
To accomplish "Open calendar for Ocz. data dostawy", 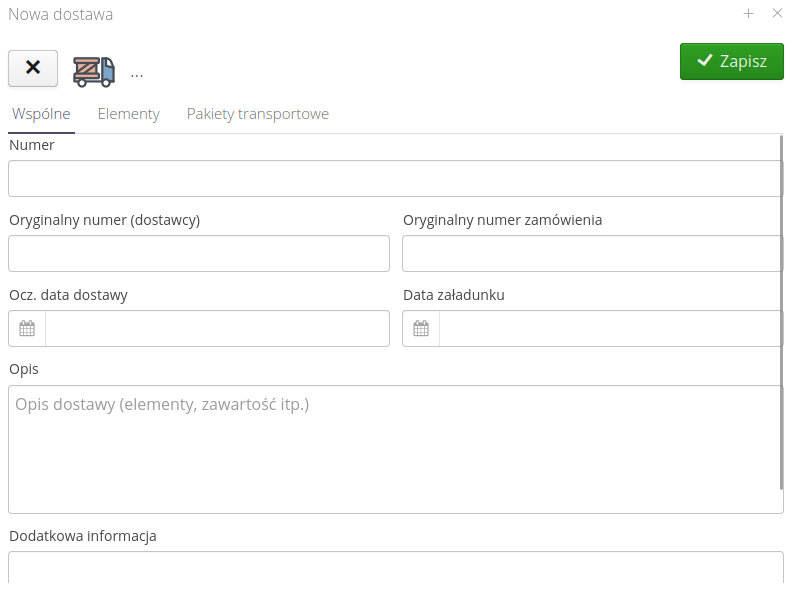I will coord(27,328).
